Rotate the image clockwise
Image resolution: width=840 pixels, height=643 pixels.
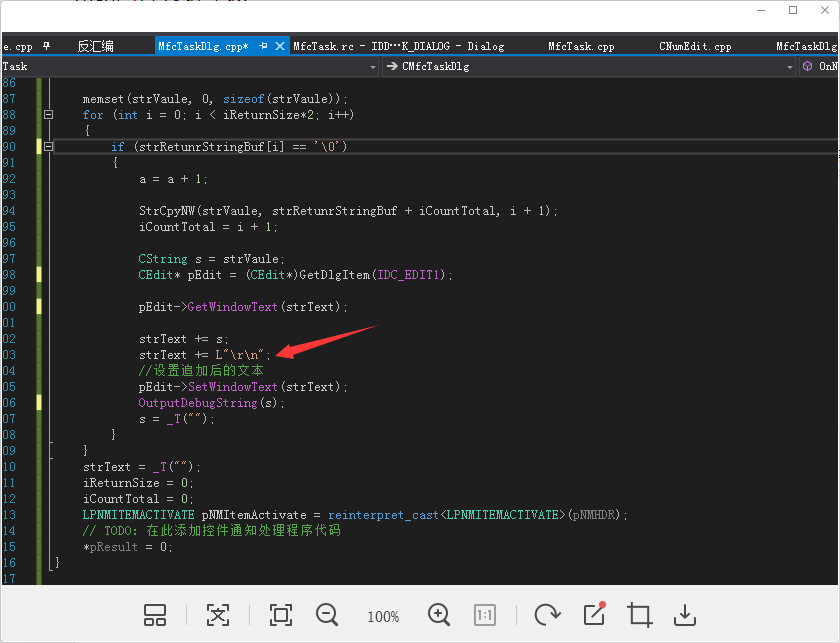(x=547, y=615)
